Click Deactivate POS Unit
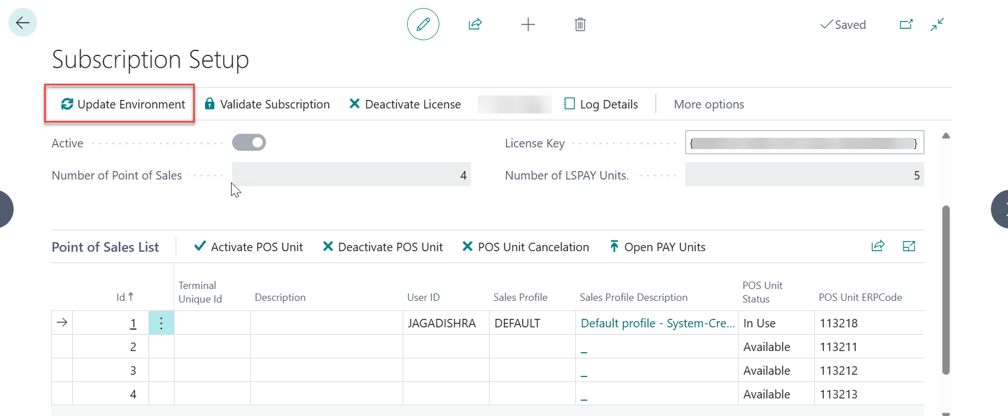The image size is (1008, 416). click(382, 247)
